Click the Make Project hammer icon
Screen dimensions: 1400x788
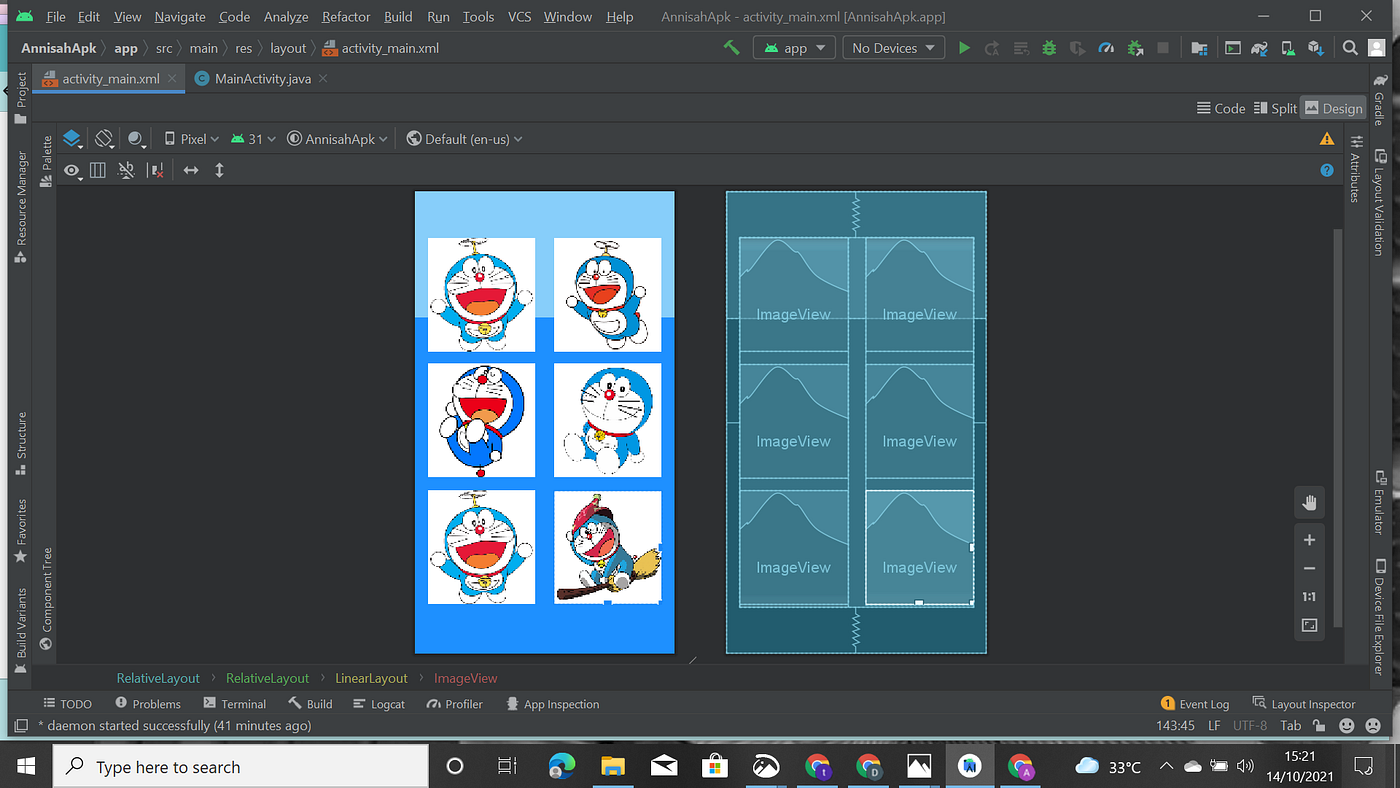[x=732, y=47]
